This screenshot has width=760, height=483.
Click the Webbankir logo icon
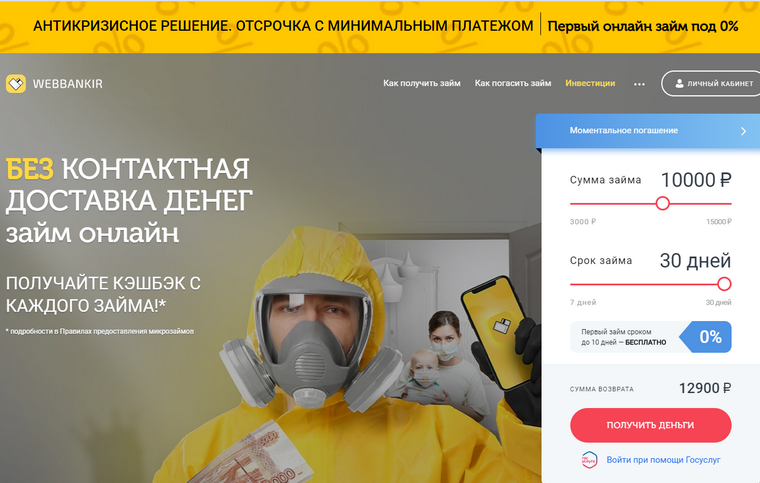click(x=16, y=83)
